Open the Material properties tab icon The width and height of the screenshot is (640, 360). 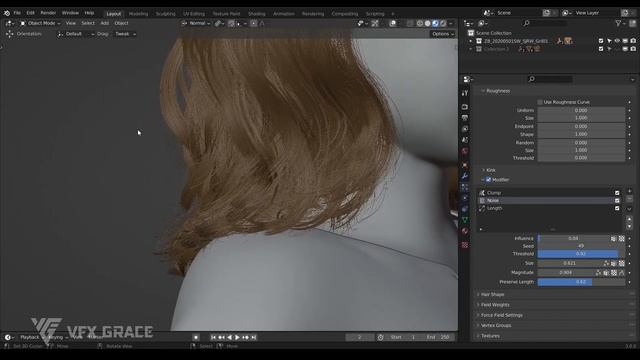click(464, 231)
